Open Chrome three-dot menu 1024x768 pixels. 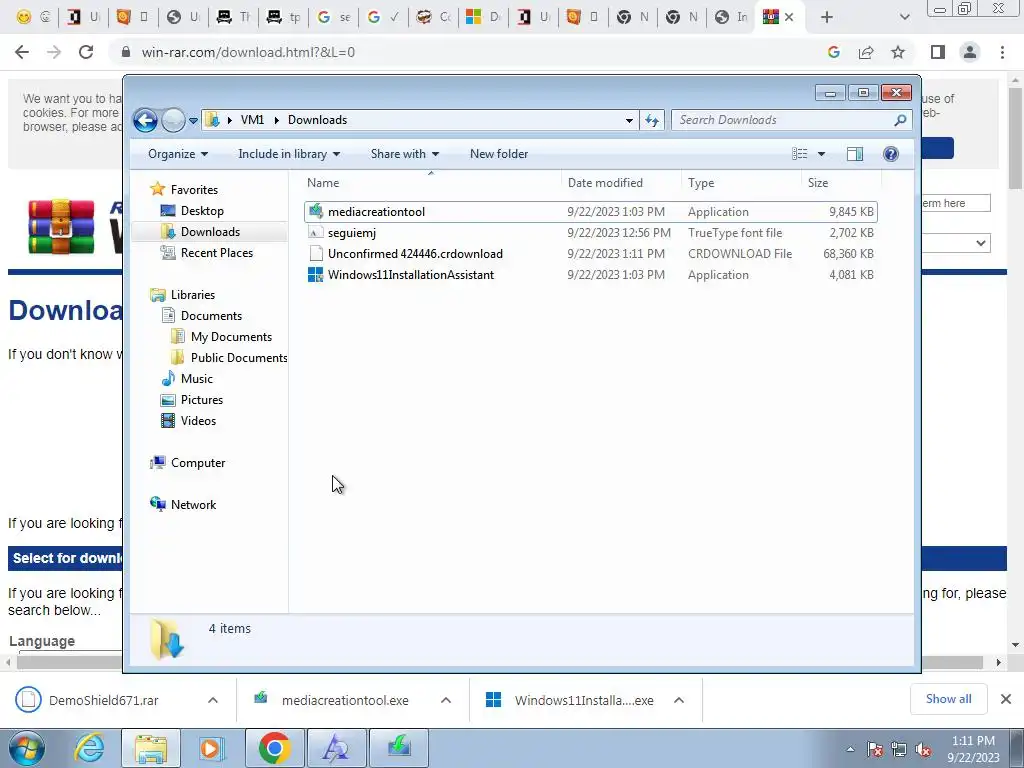pos(1002,52)
